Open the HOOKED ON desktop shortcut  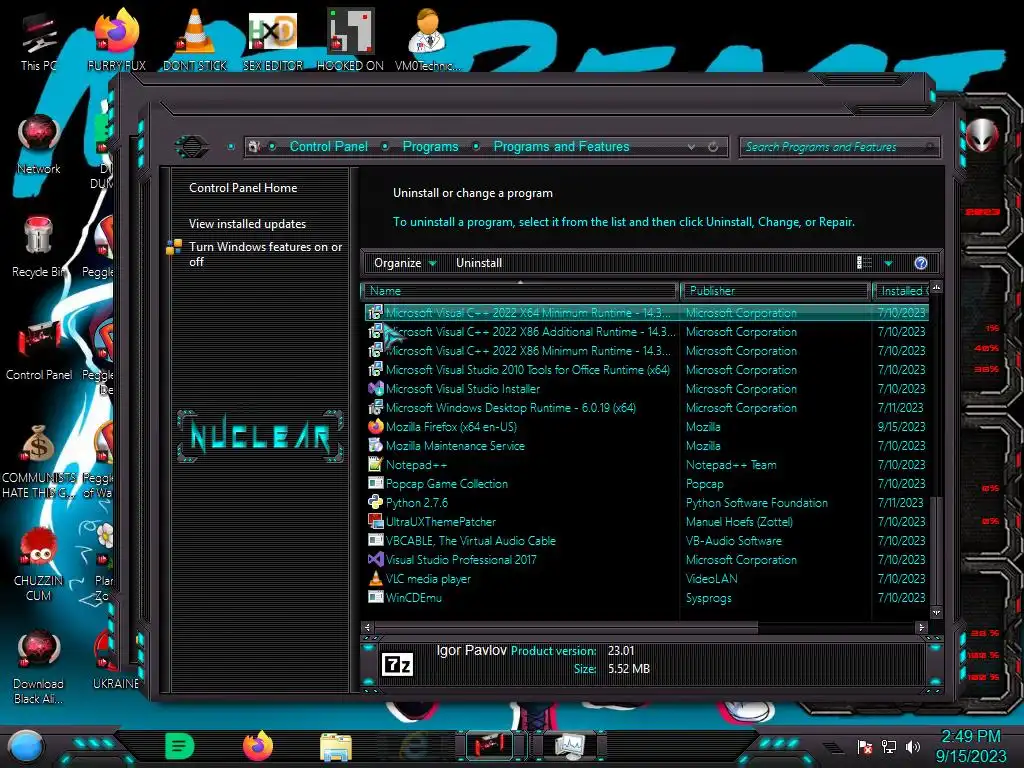pos(350,39)
